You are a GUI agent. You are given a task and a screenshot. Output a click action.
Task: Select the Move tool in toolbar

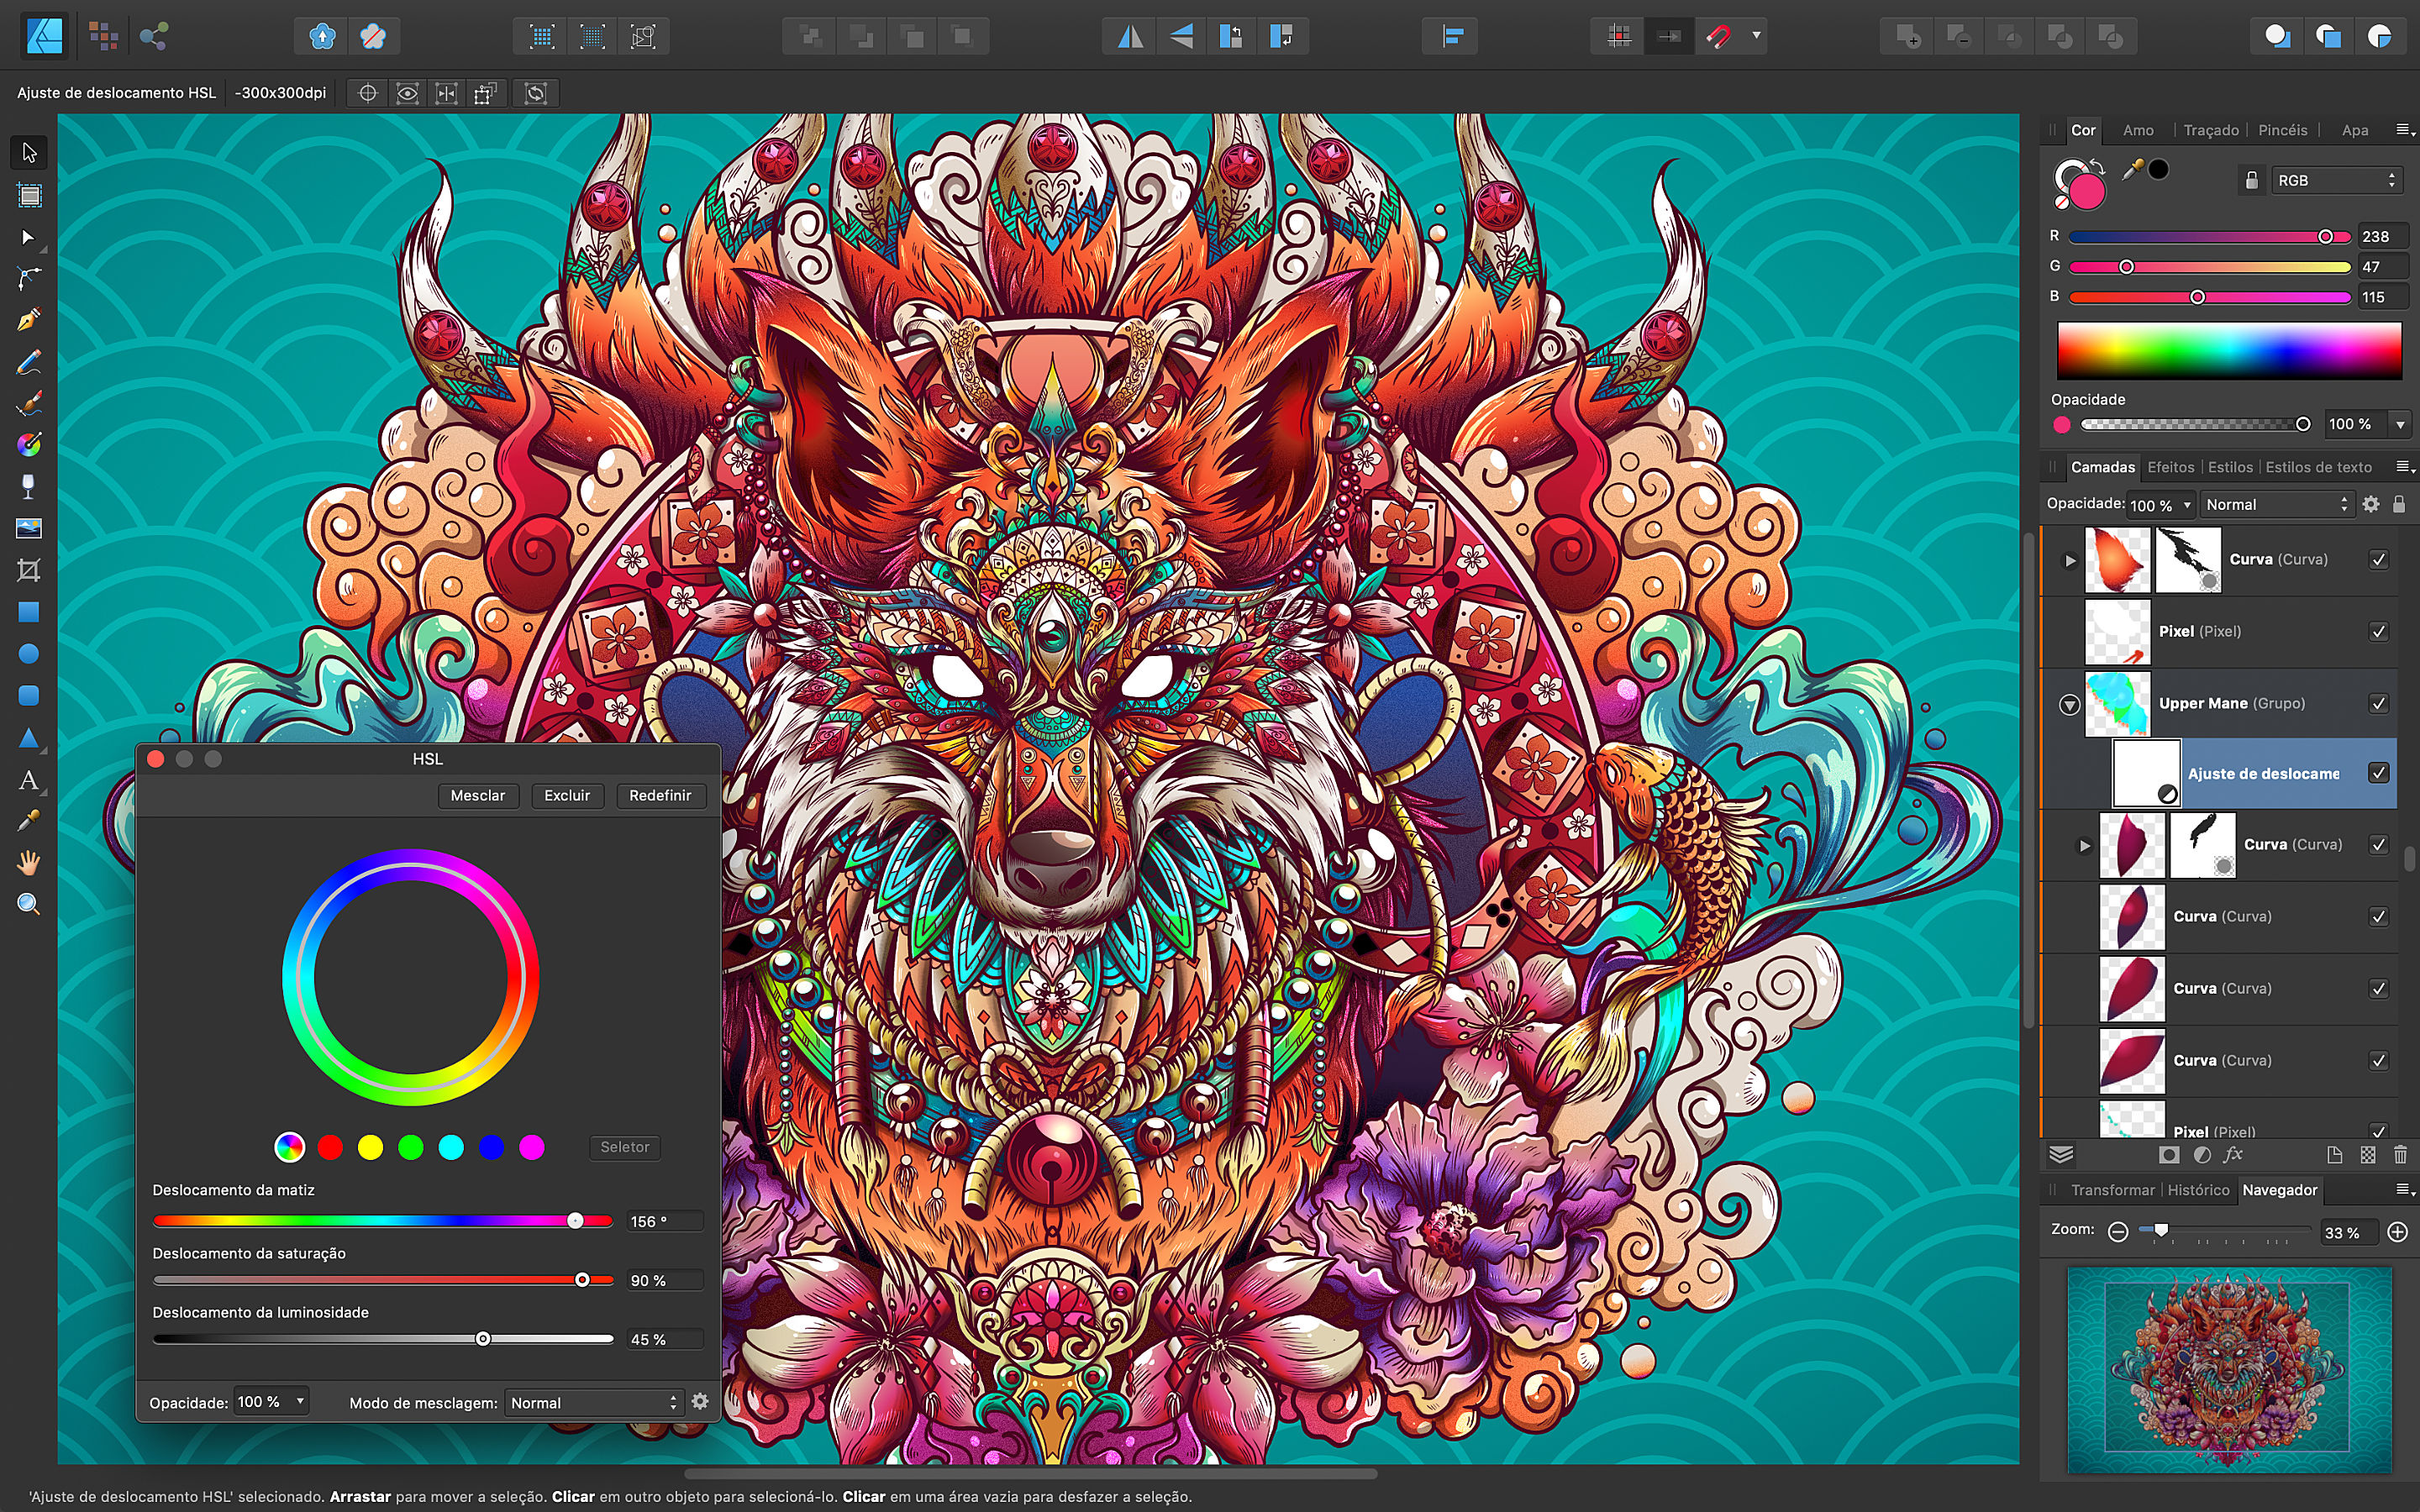(x=26, y=151)
